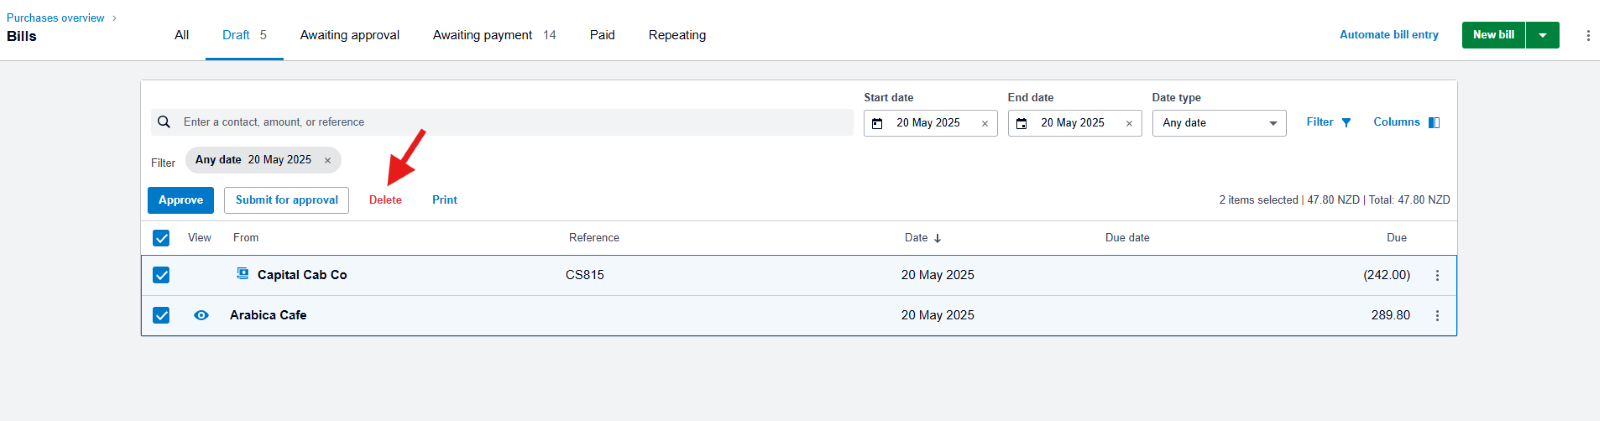Open the Arabica Cafe bill

[x=268, y=315]
